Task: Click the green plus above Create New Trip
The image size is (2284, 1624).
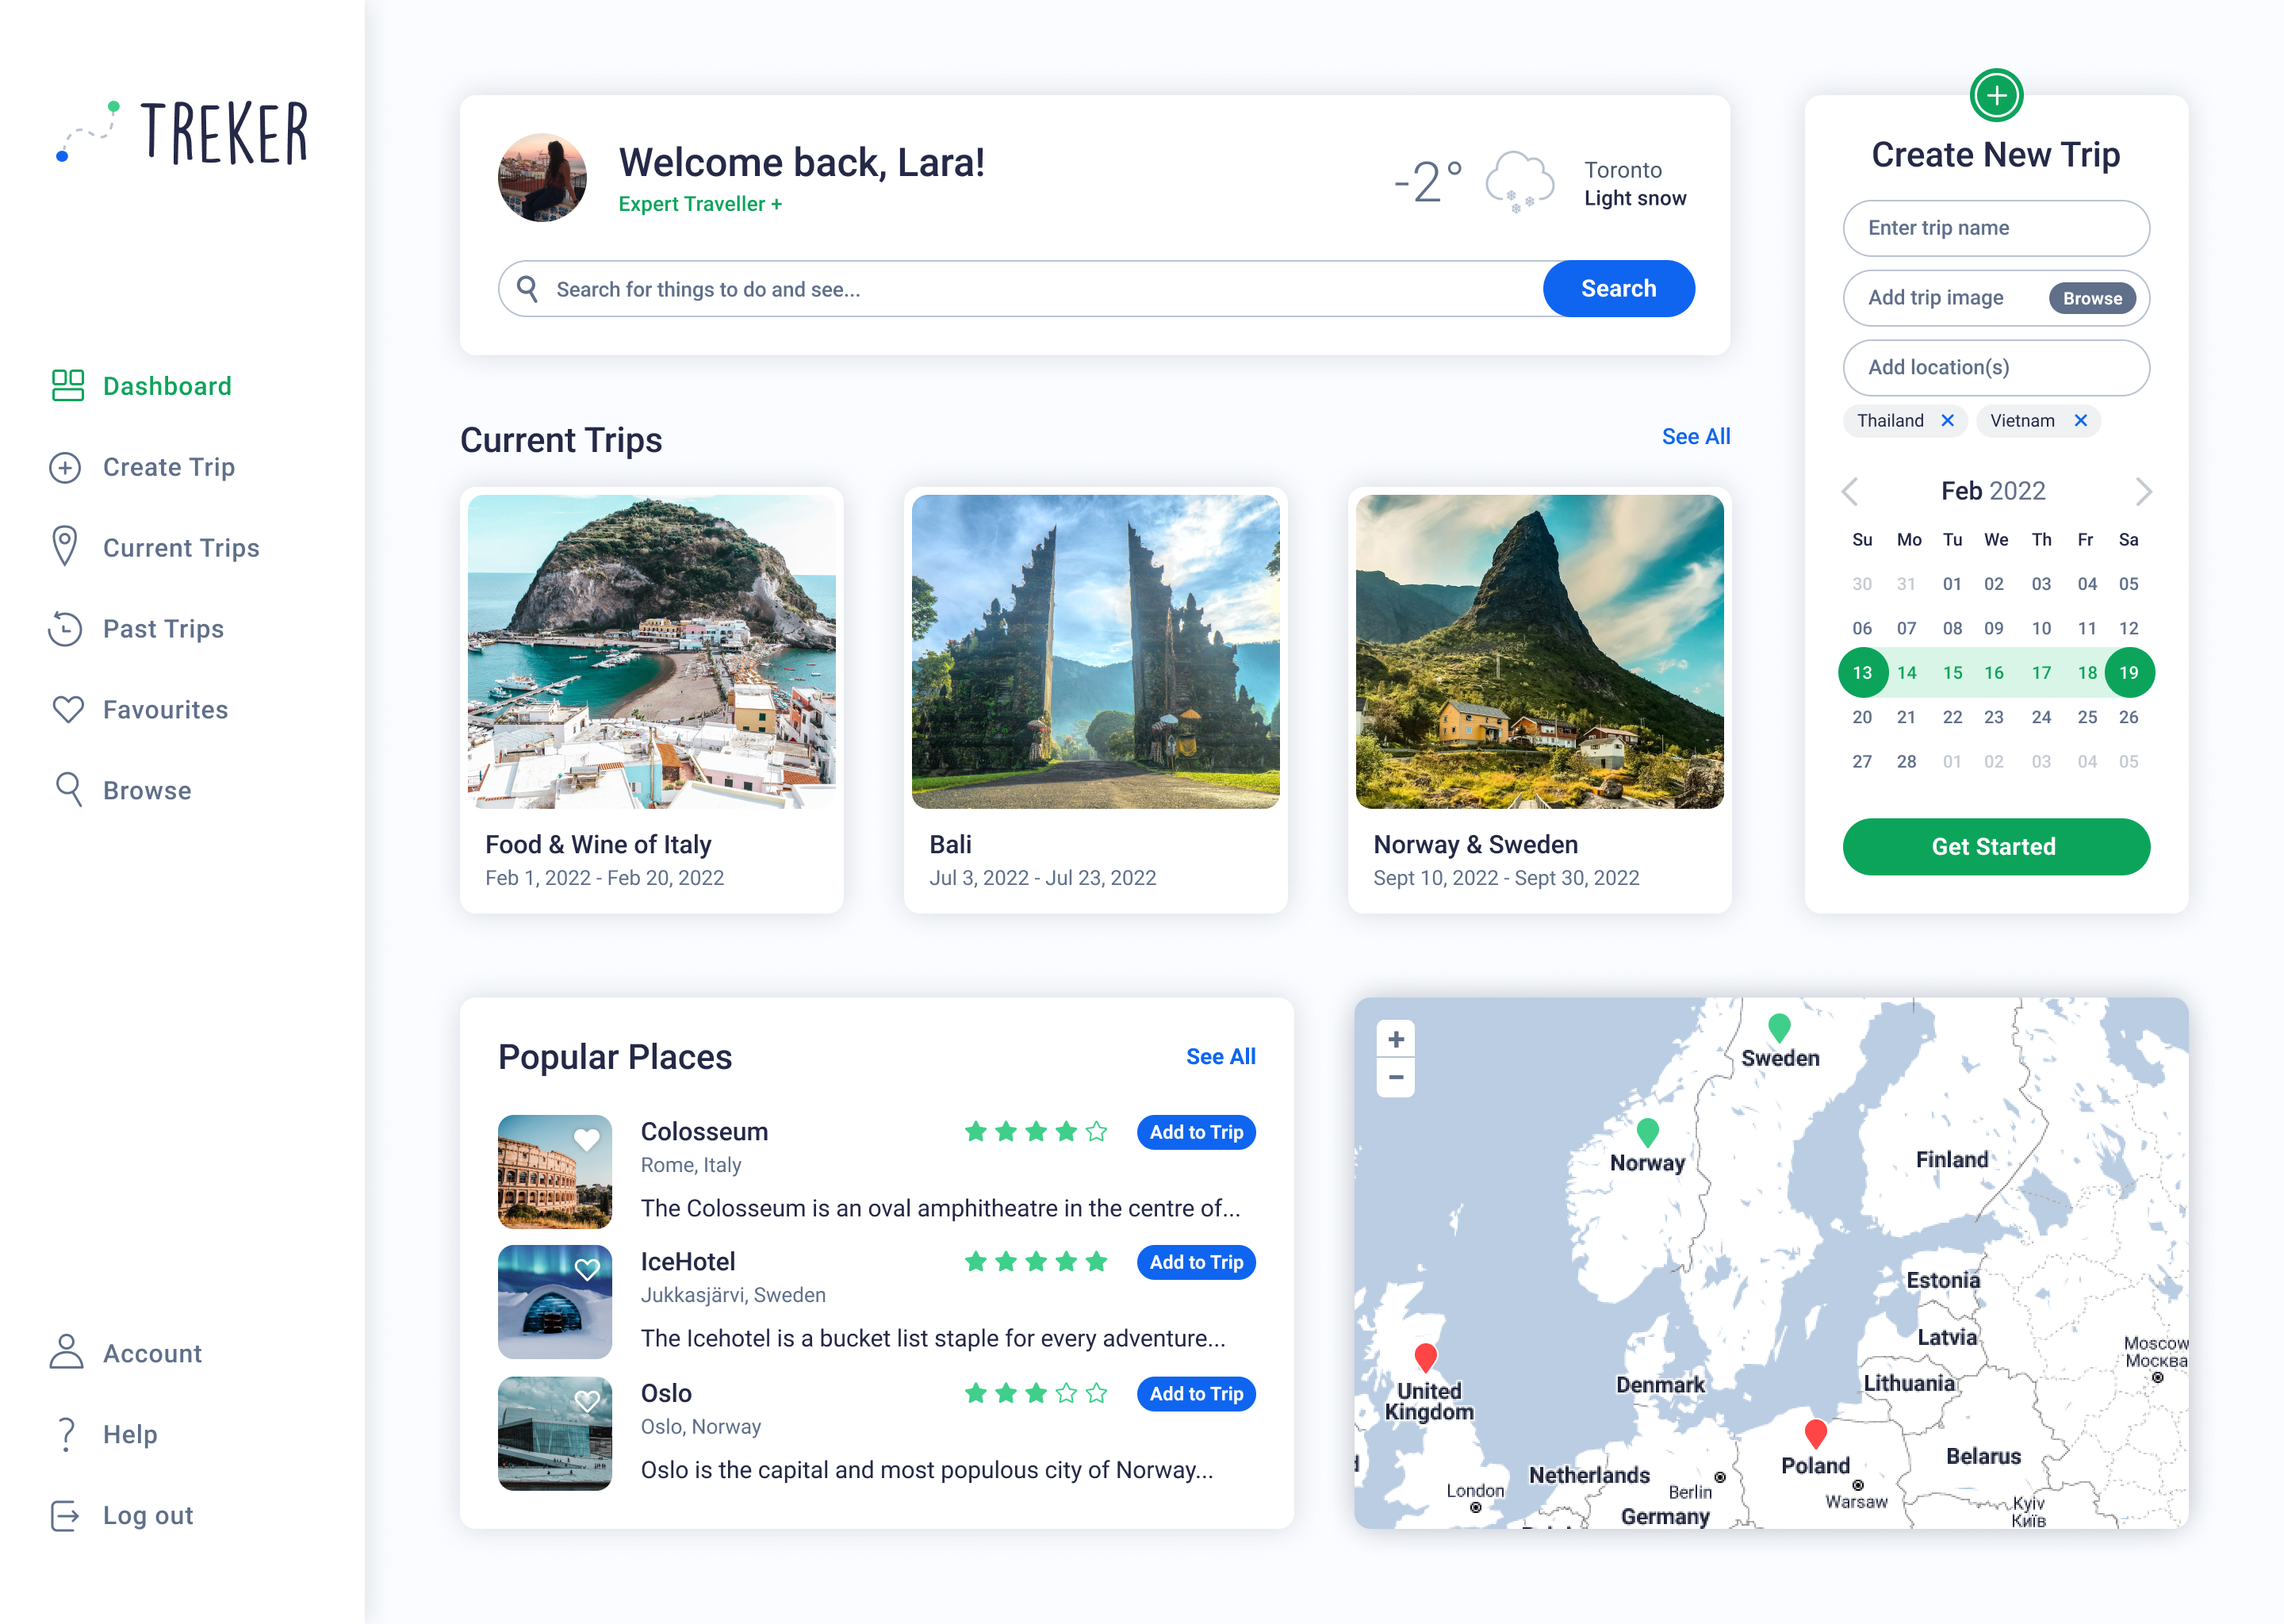Action: tap(1998, 95)
